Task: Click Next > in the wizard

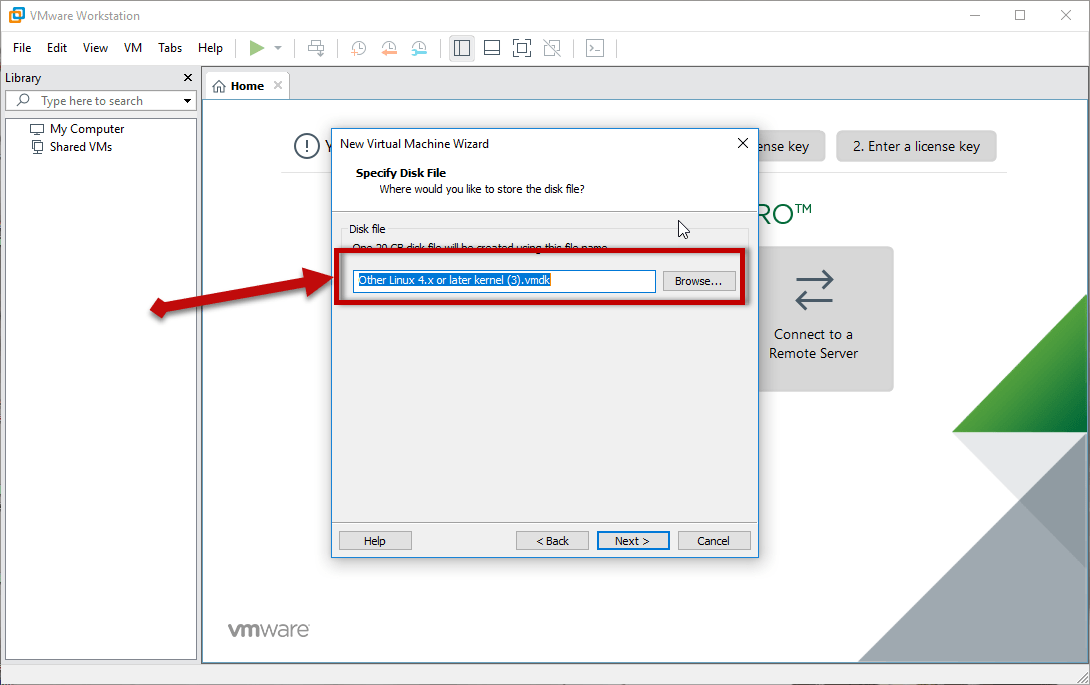Action: click(632, 541)
